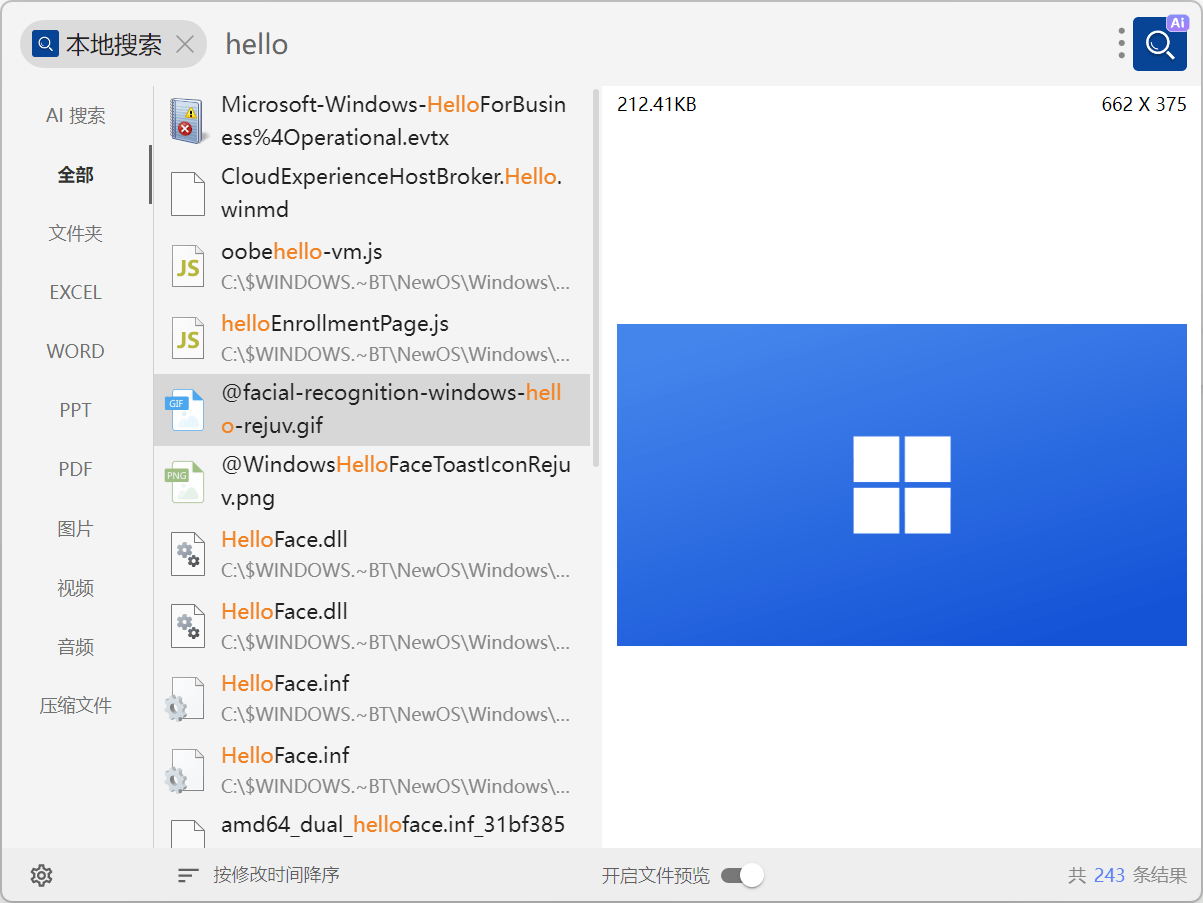Open the three-dot more options menu
The width and height of the screenshot is (1203, 903).
pyautogui.click(x=1122, y=44)
